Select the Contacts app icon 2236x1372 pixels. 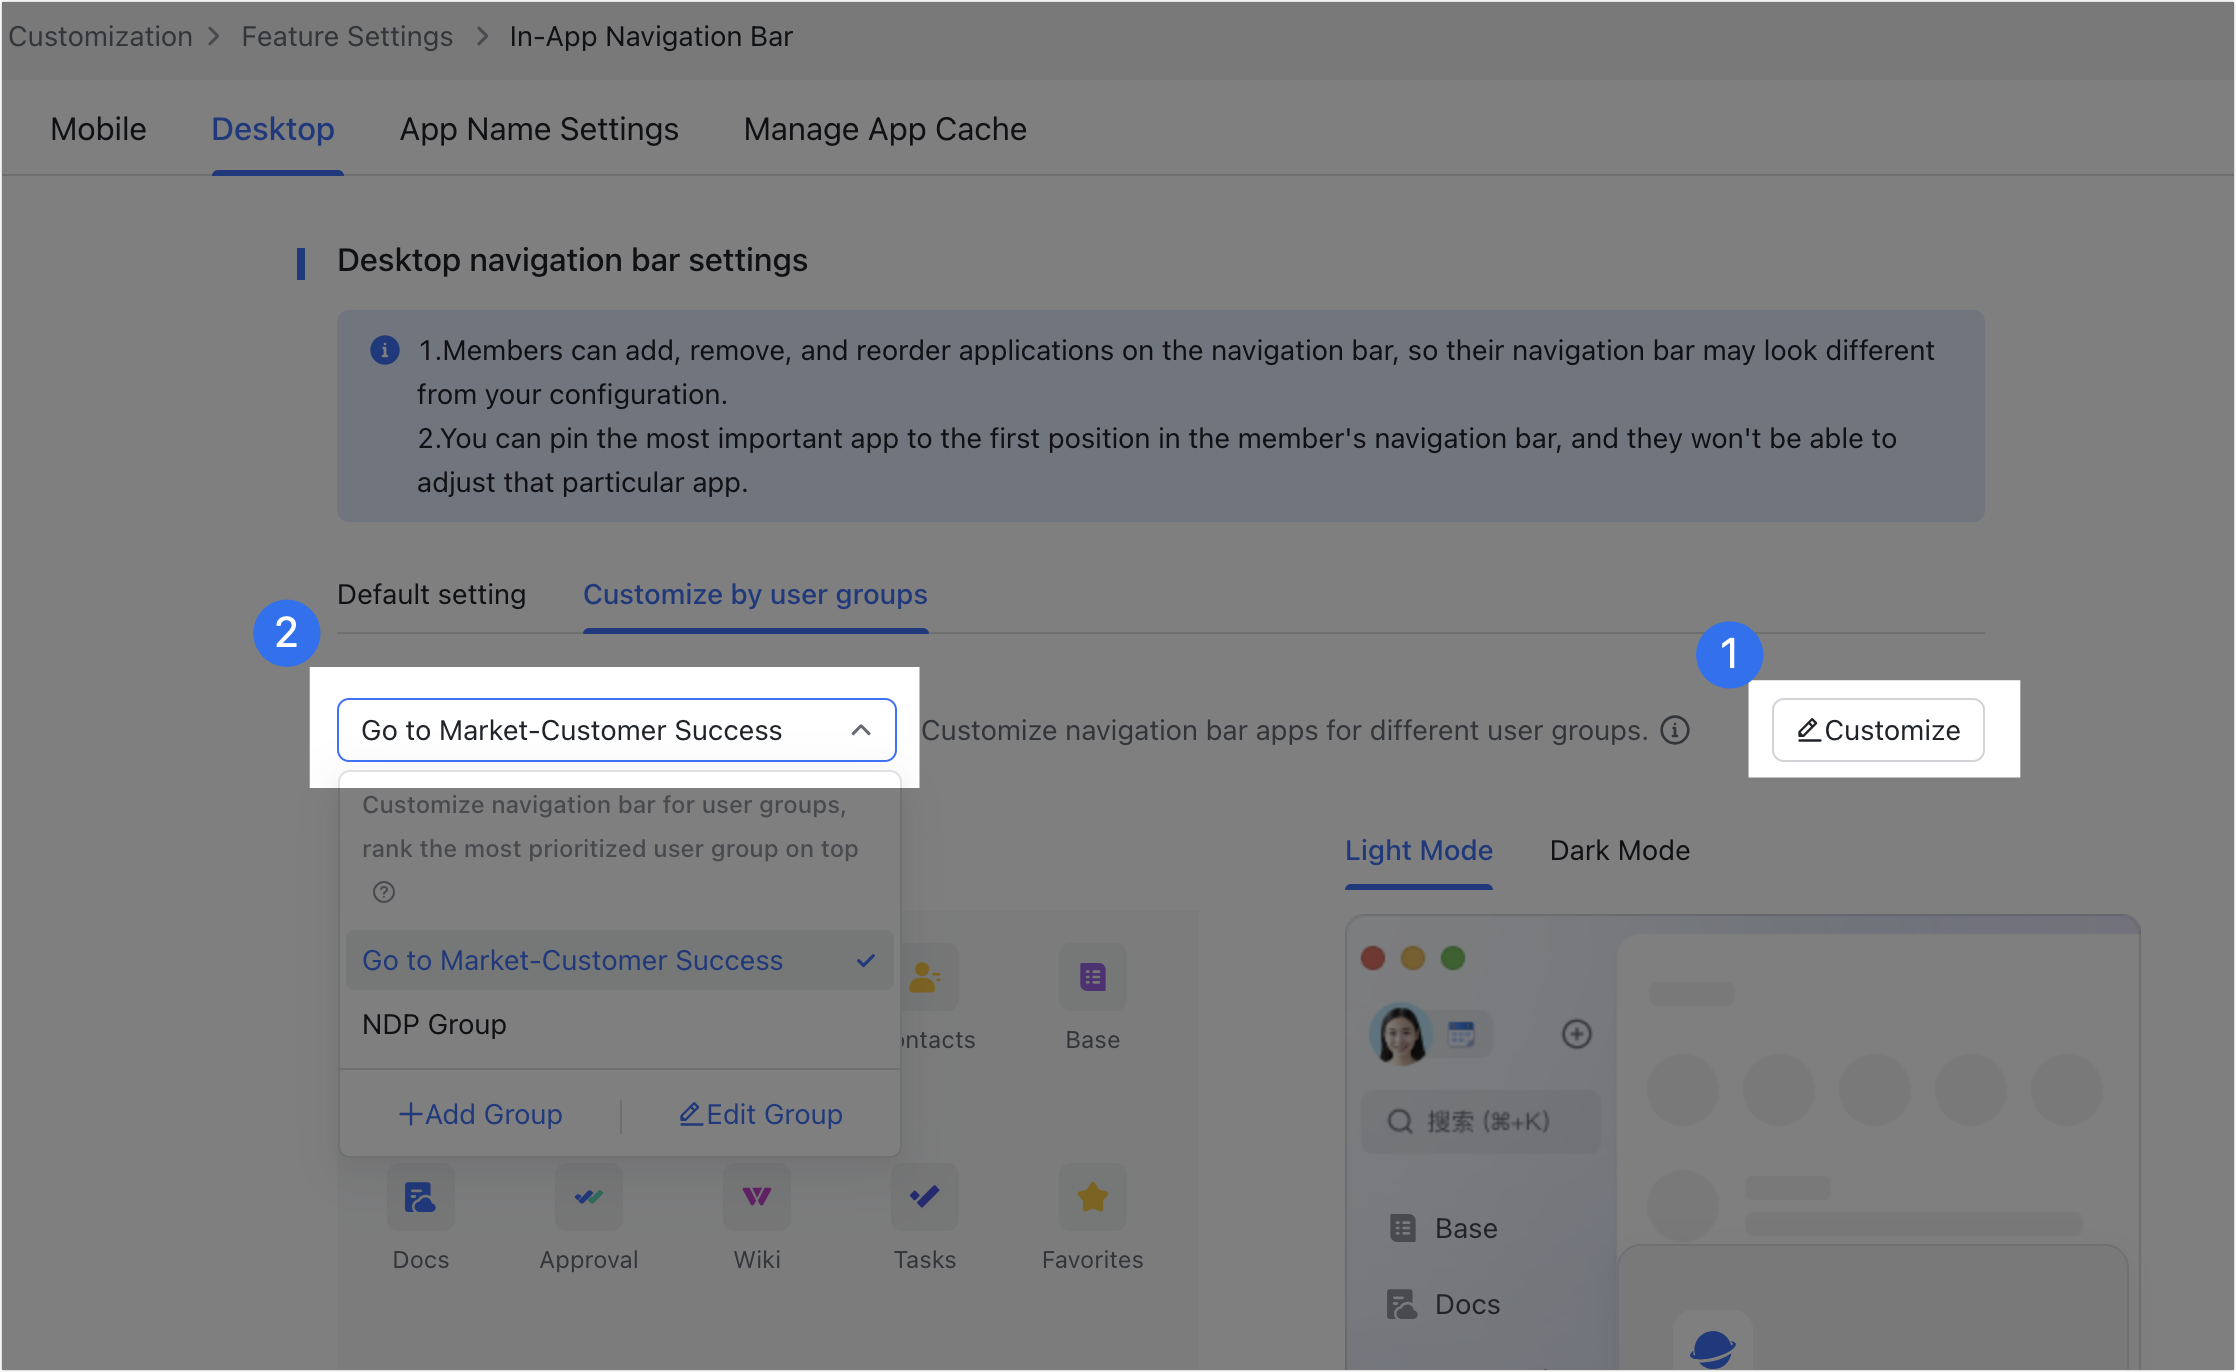[x=924, y=977]
